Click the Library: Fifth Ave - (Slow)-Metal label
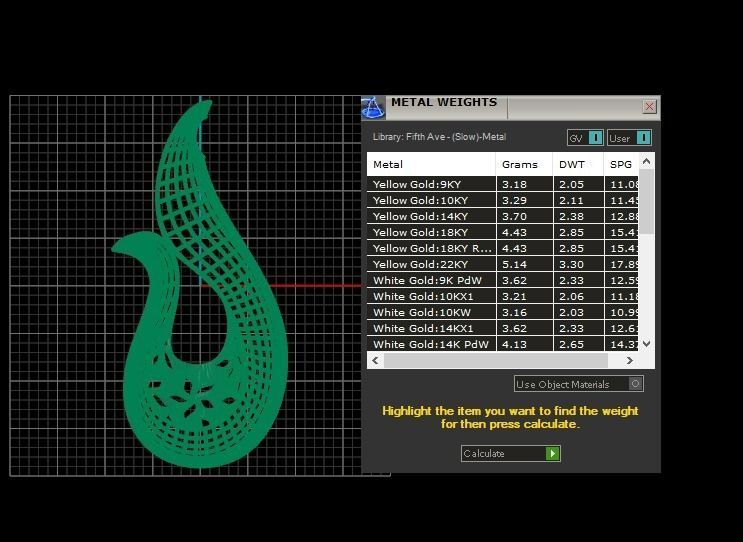The height and width of the screenshot is (542, 743). point(439,137)
